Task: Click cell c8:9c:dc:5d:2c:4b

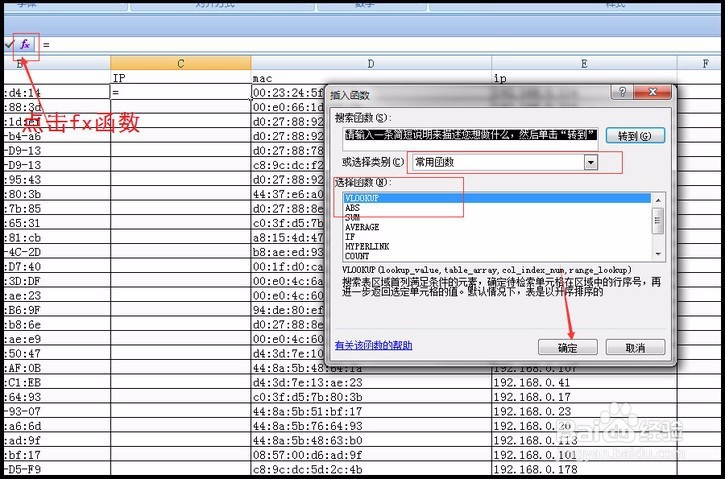Action: point(371,469)
